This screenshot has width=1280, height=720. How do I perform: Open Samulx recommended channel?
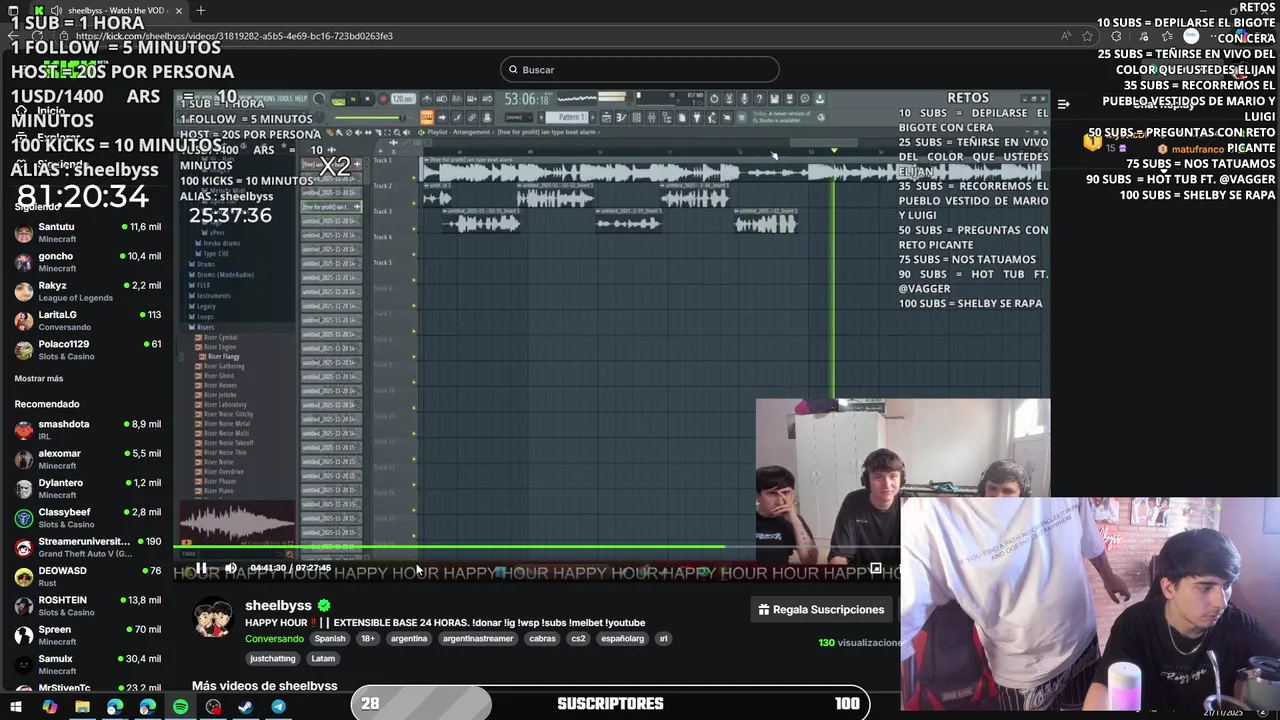point(88,665)
